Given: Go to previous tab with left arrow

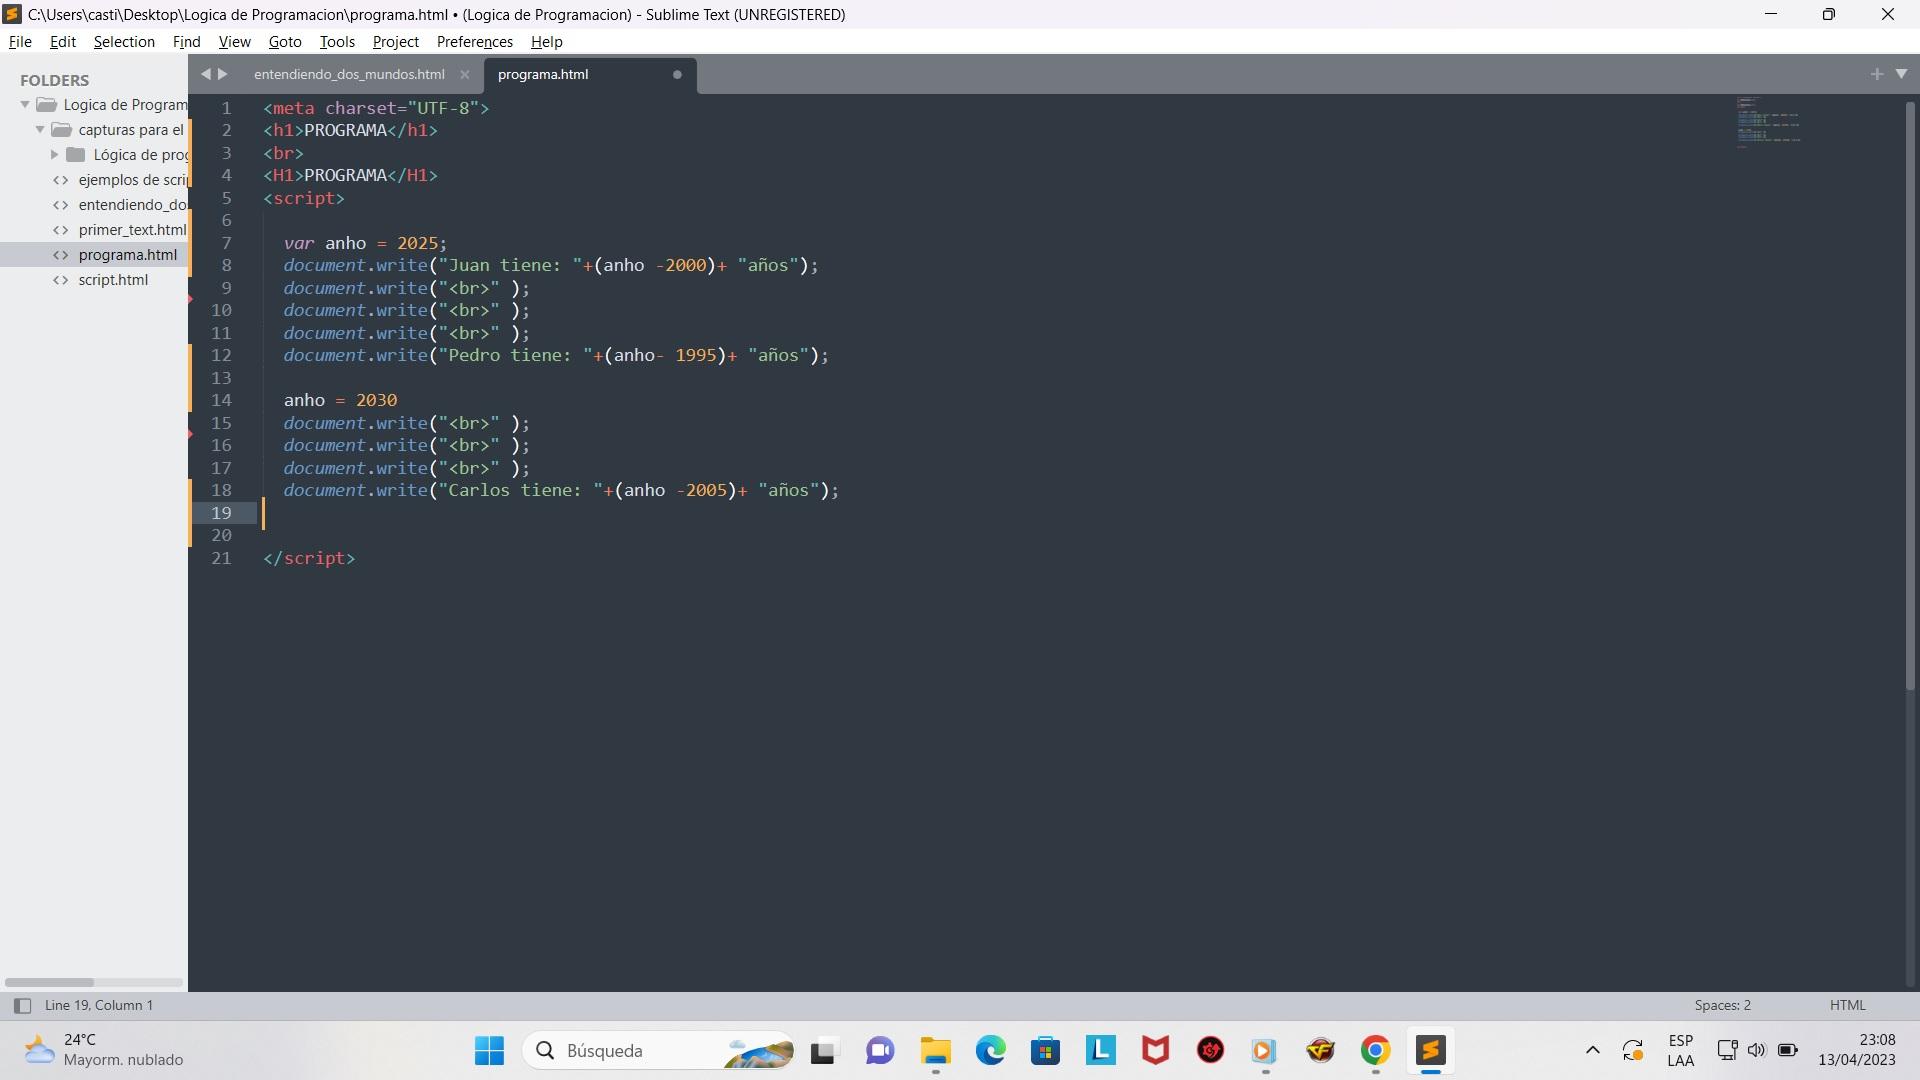Looking at the screenshot, I should click(206, 74).
